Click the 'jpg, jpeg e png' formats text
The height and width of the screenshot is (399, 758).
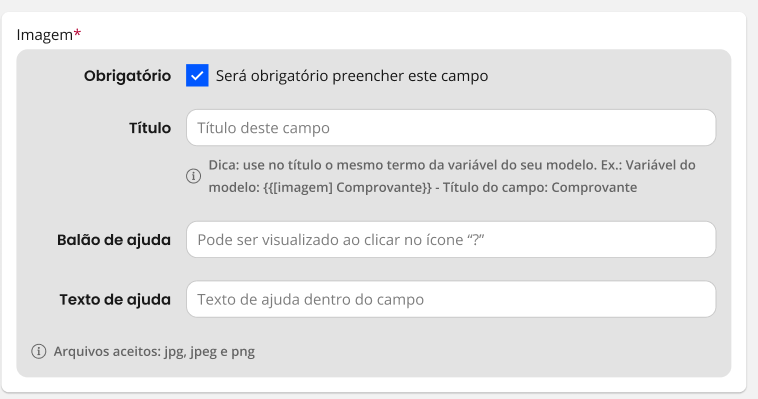[209, 352]
